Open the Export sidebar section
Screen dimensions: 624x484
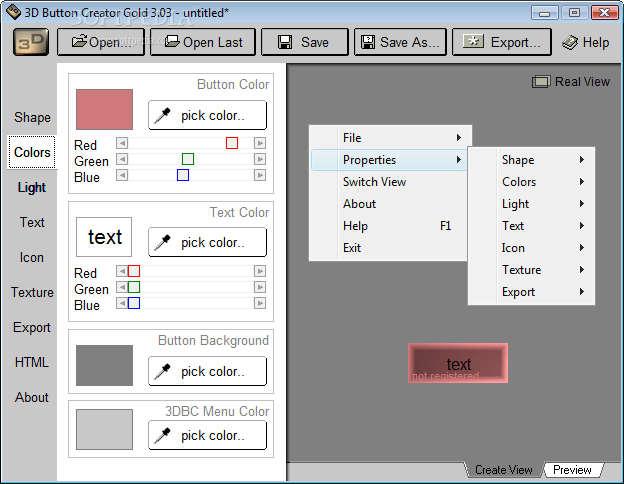point(32,328)
